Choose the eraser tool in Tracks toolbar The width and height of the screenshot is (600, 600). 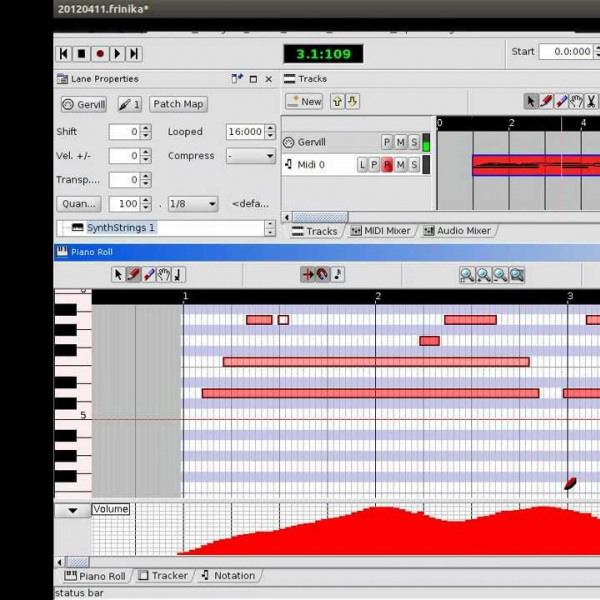[562, 101]
